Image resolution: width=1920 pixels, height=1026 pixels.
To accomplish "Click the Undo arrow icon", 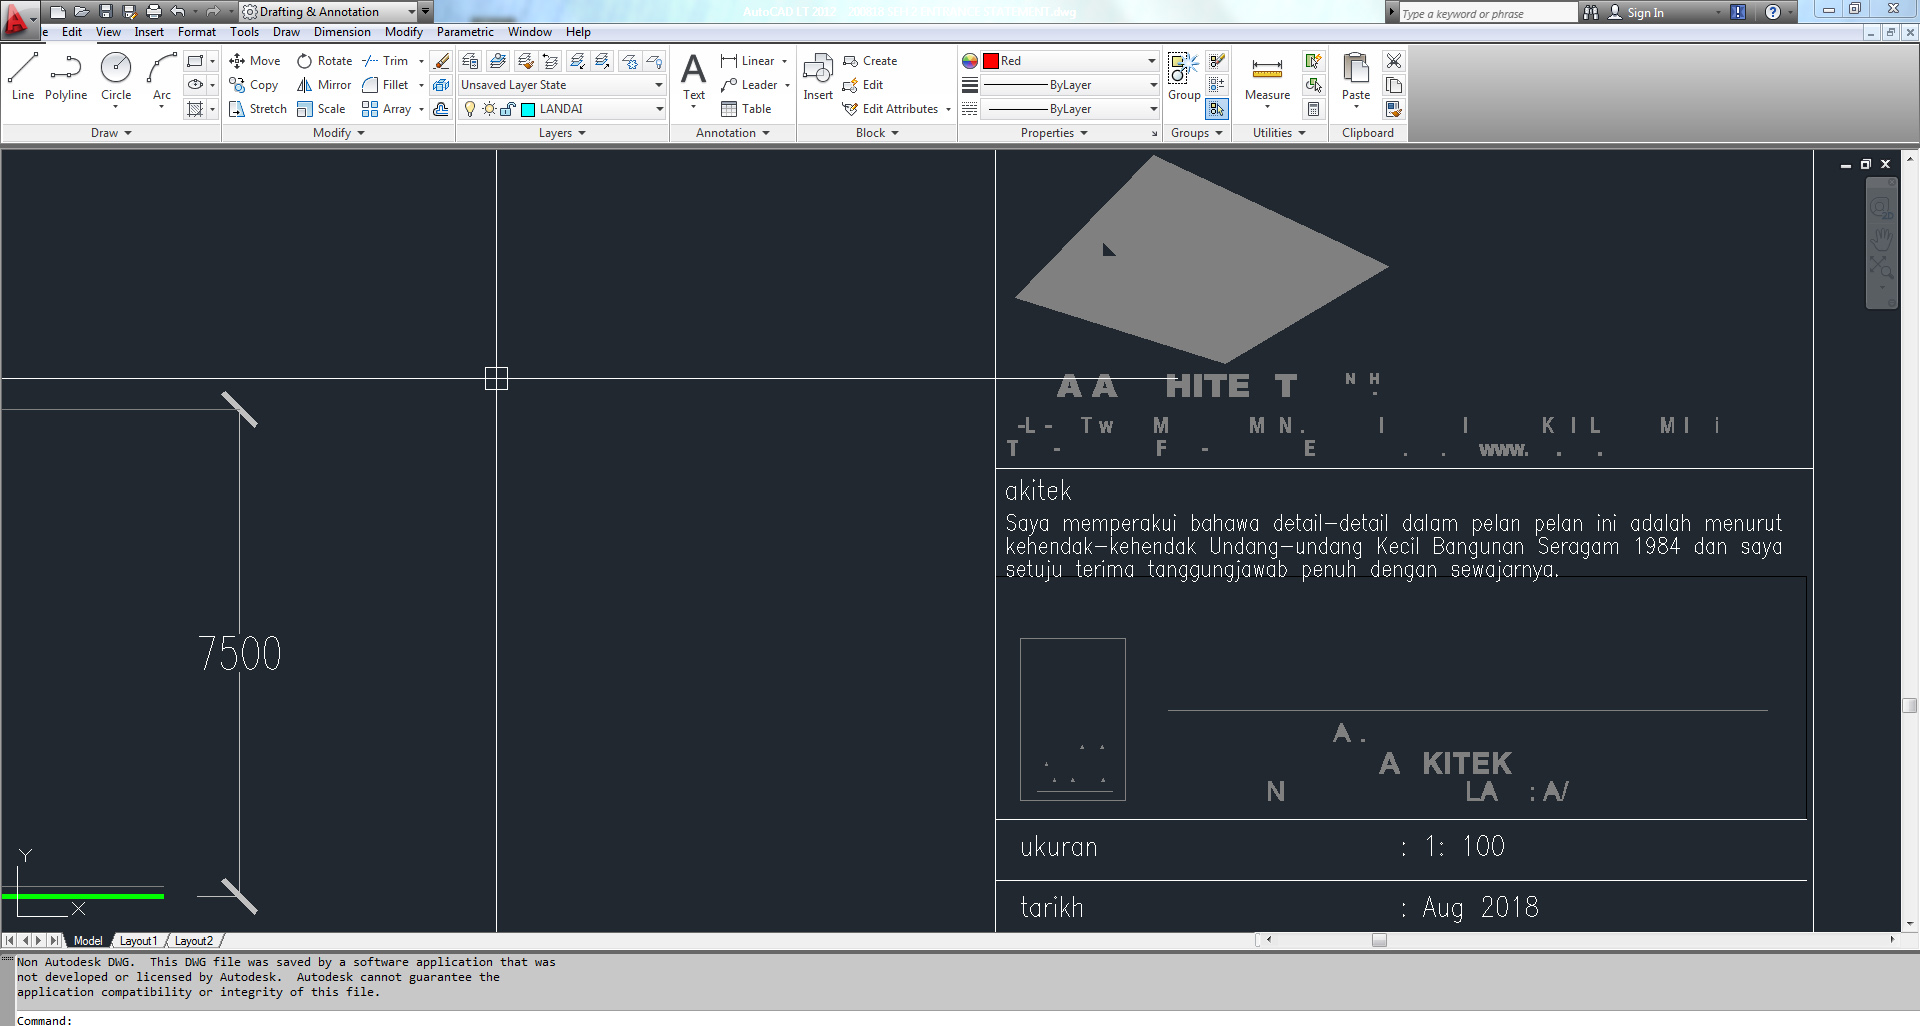I will point(178,12).
